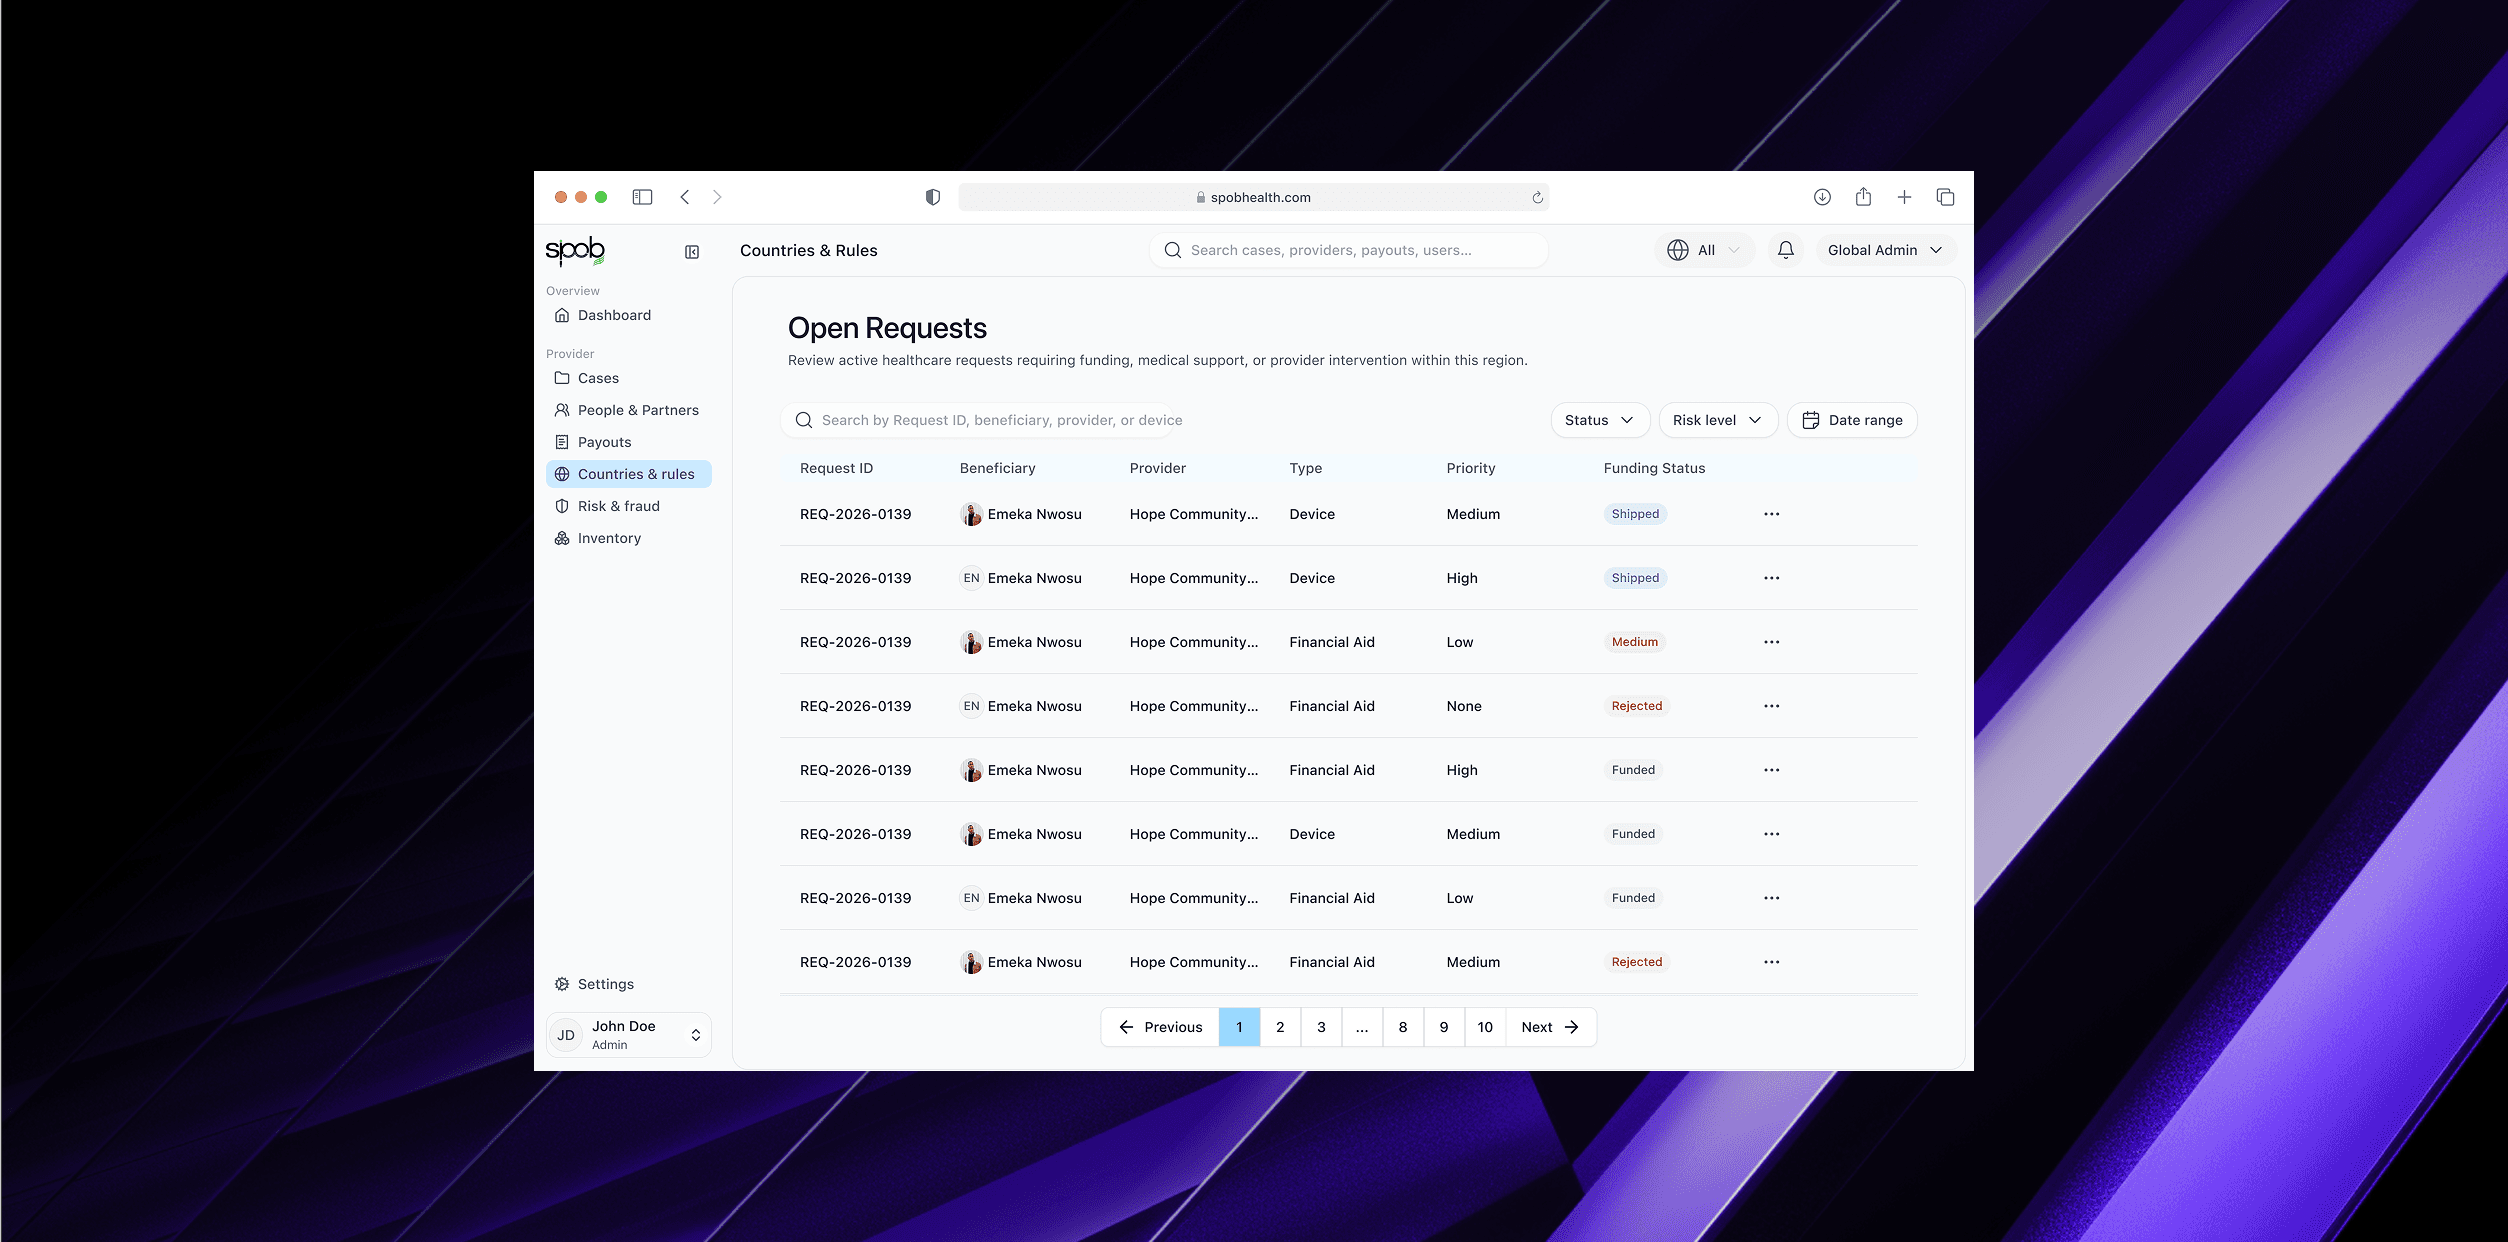Screen dimensions: 2508x1242
Task: Select Countries & rules in sidebar
Action: (629, 474)
